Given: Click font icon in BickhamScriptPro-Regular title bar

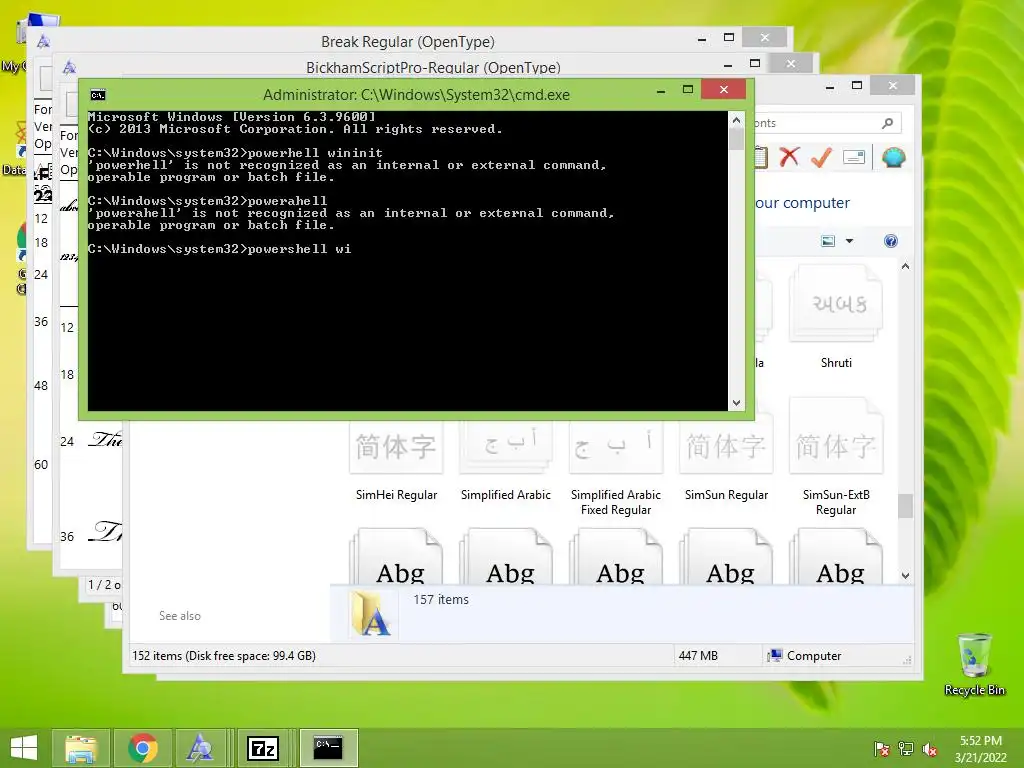Looking at the screenshot, I should click(69, 67).
